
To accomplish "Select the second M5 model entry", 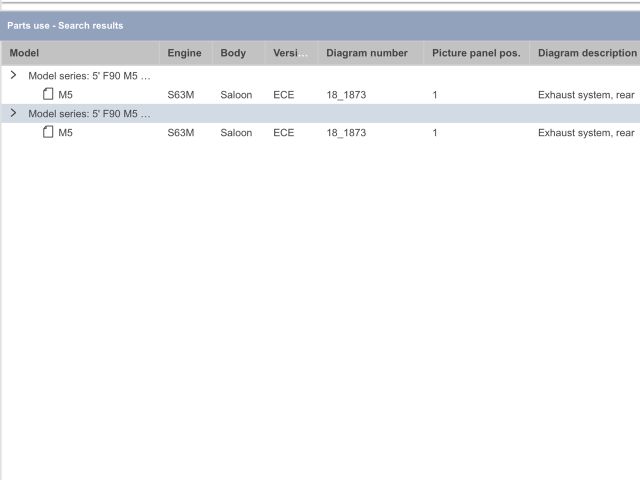I will 66,133.
